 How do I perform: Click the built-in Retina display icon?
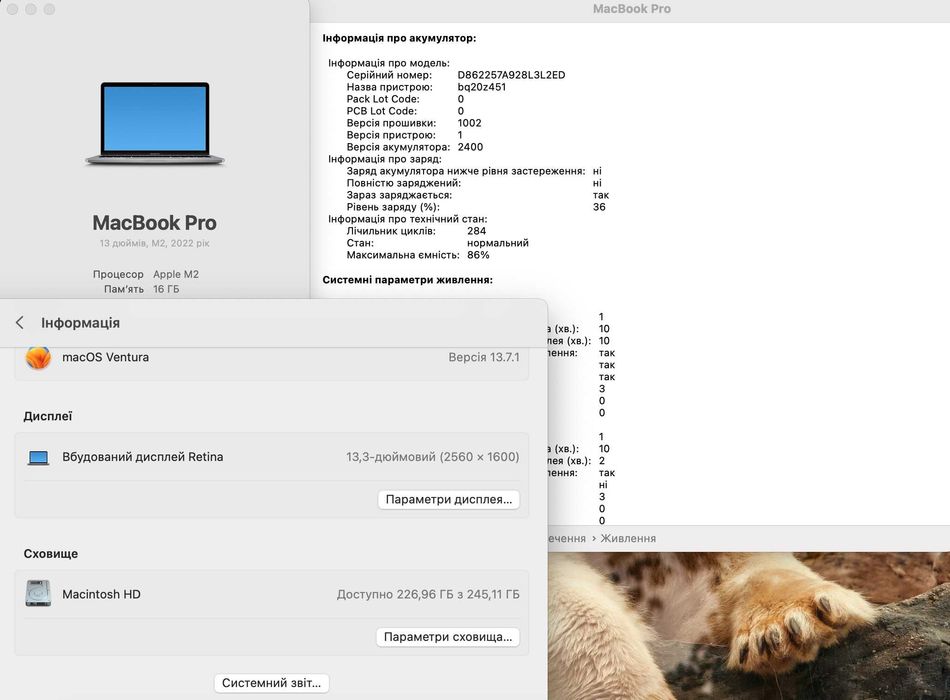[x=38, y=458]
